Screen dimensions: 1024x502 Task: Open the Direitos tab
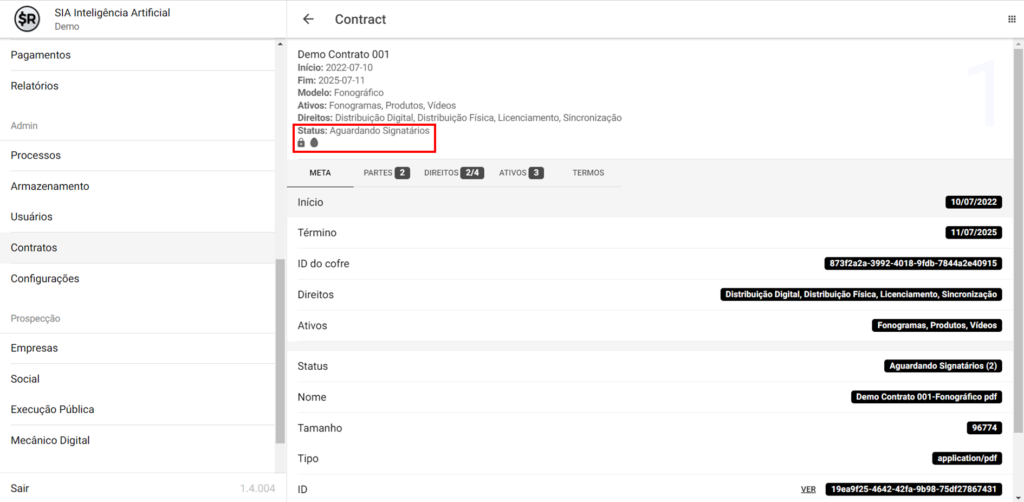click(x=453, y=173)
